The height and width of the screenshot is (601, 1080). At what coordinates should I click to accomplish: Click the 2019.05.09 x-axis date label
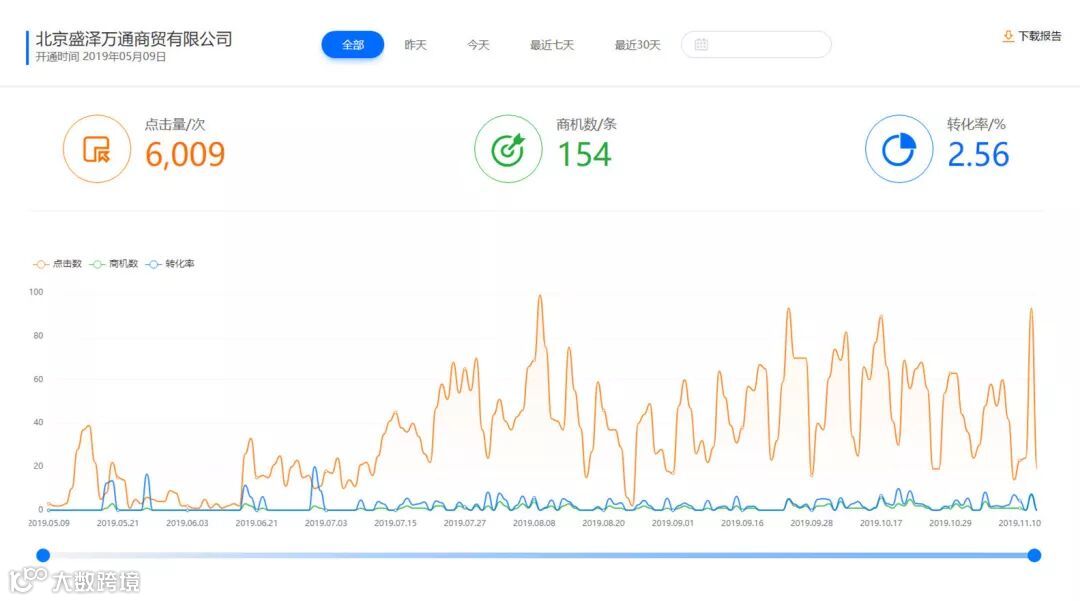coord(49,523)
